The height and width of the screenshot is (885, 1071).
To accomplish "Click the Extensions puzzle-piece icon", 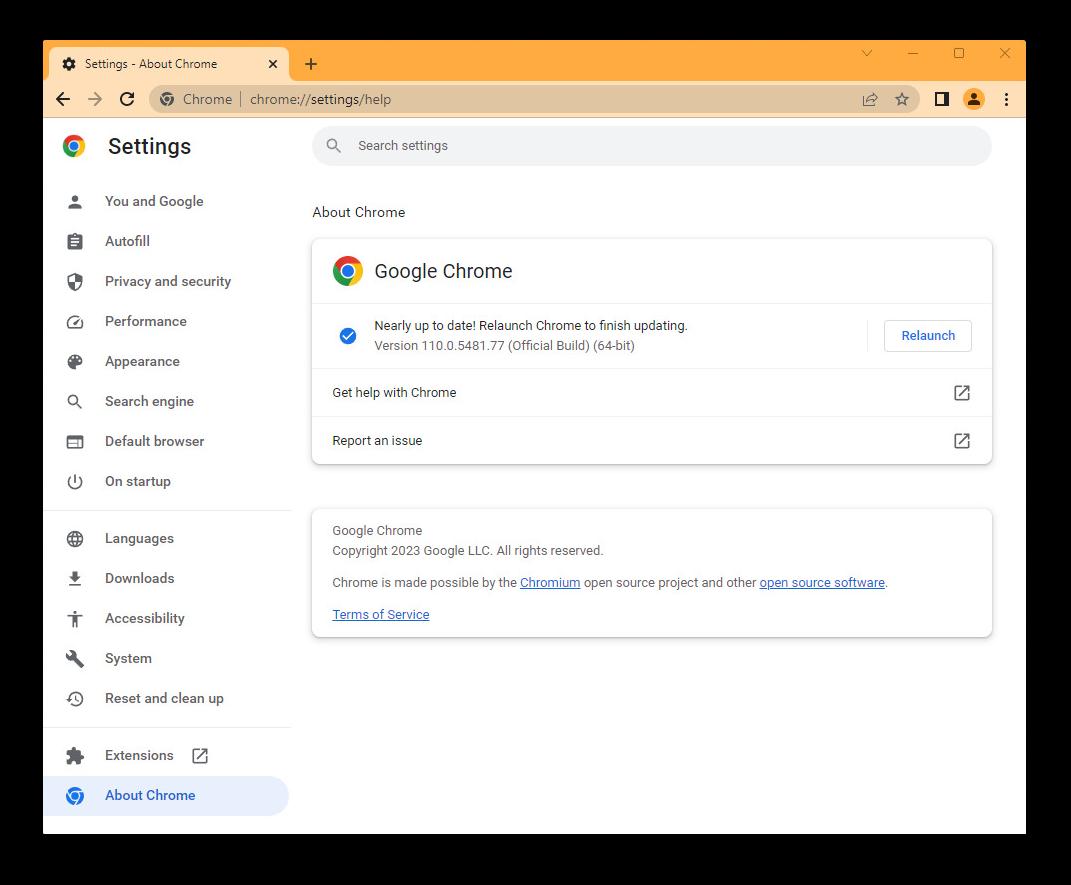I will tap(75, 755).
